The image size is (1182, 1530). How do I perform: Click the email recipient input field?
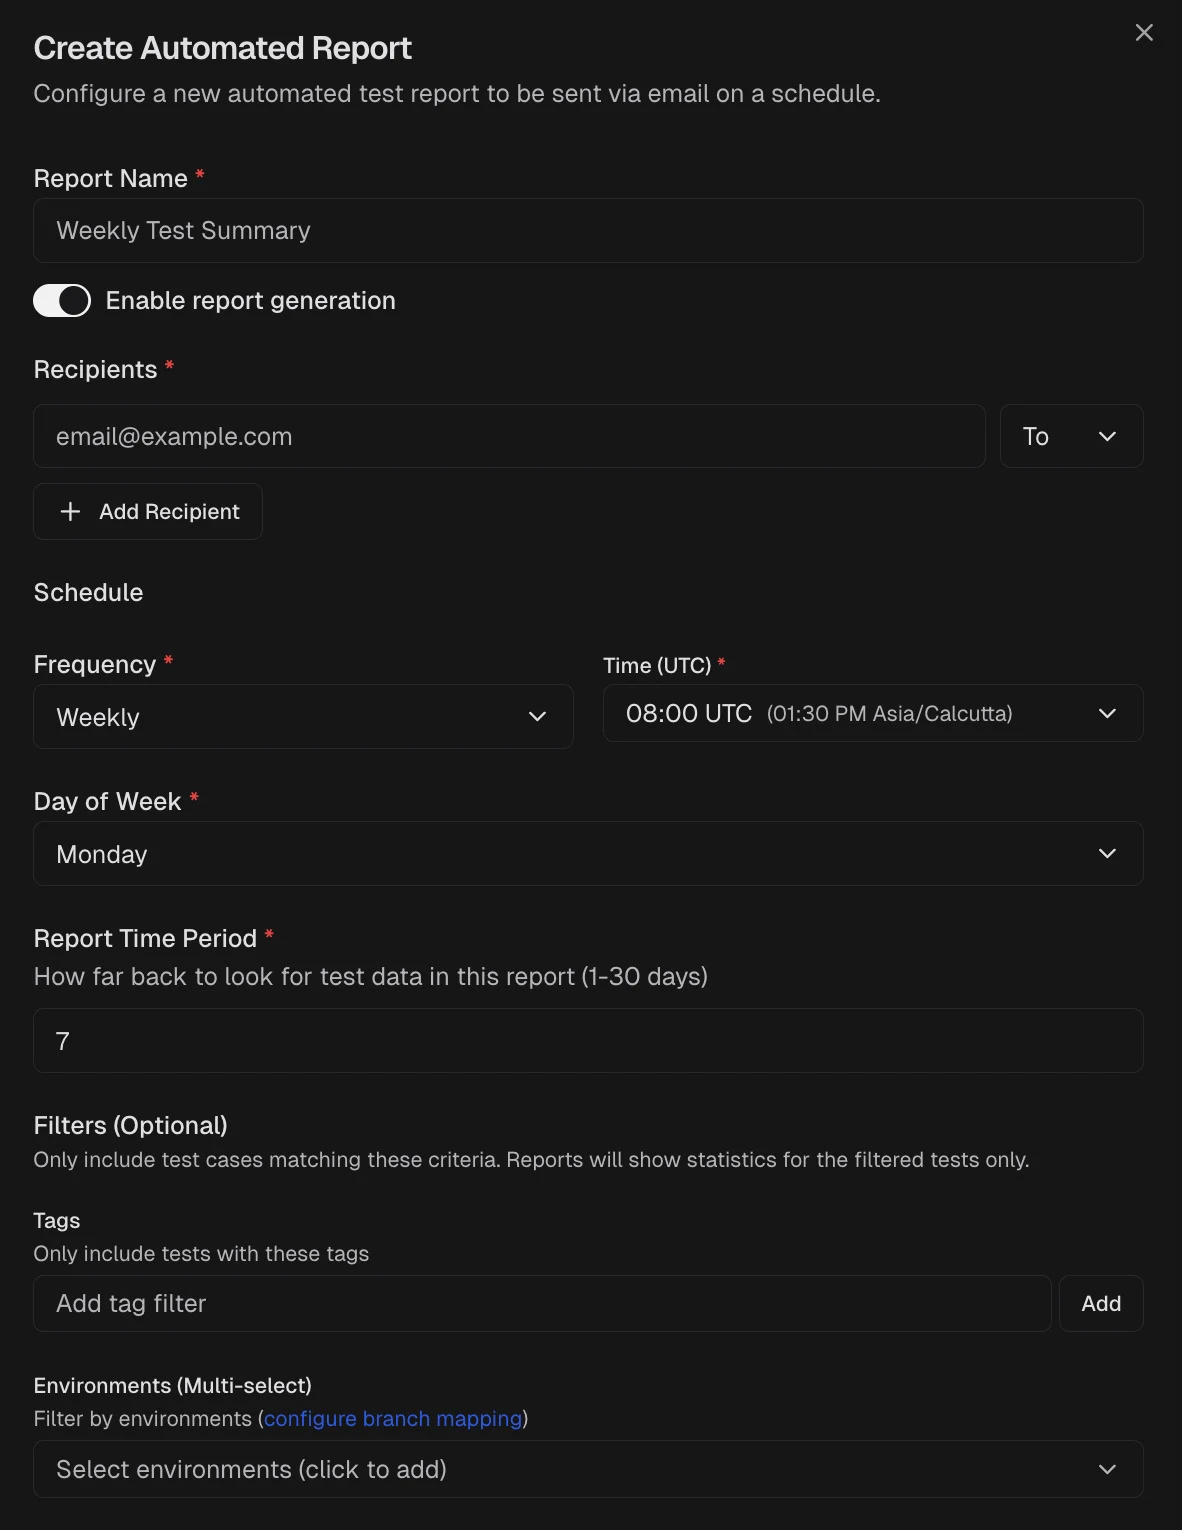click(509, 436)
